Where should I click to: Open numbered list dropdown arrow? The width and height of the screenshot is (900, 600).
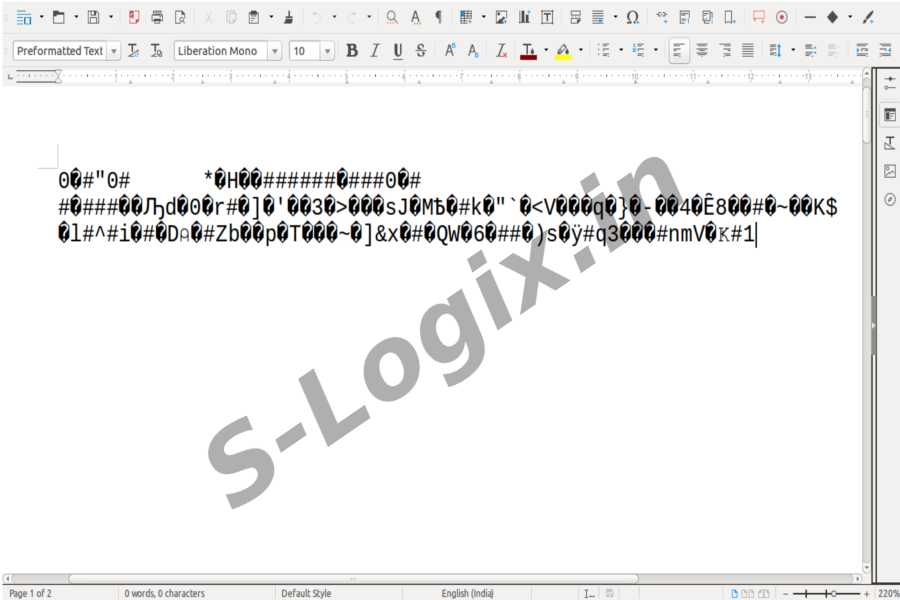click(x=655, y=51)
